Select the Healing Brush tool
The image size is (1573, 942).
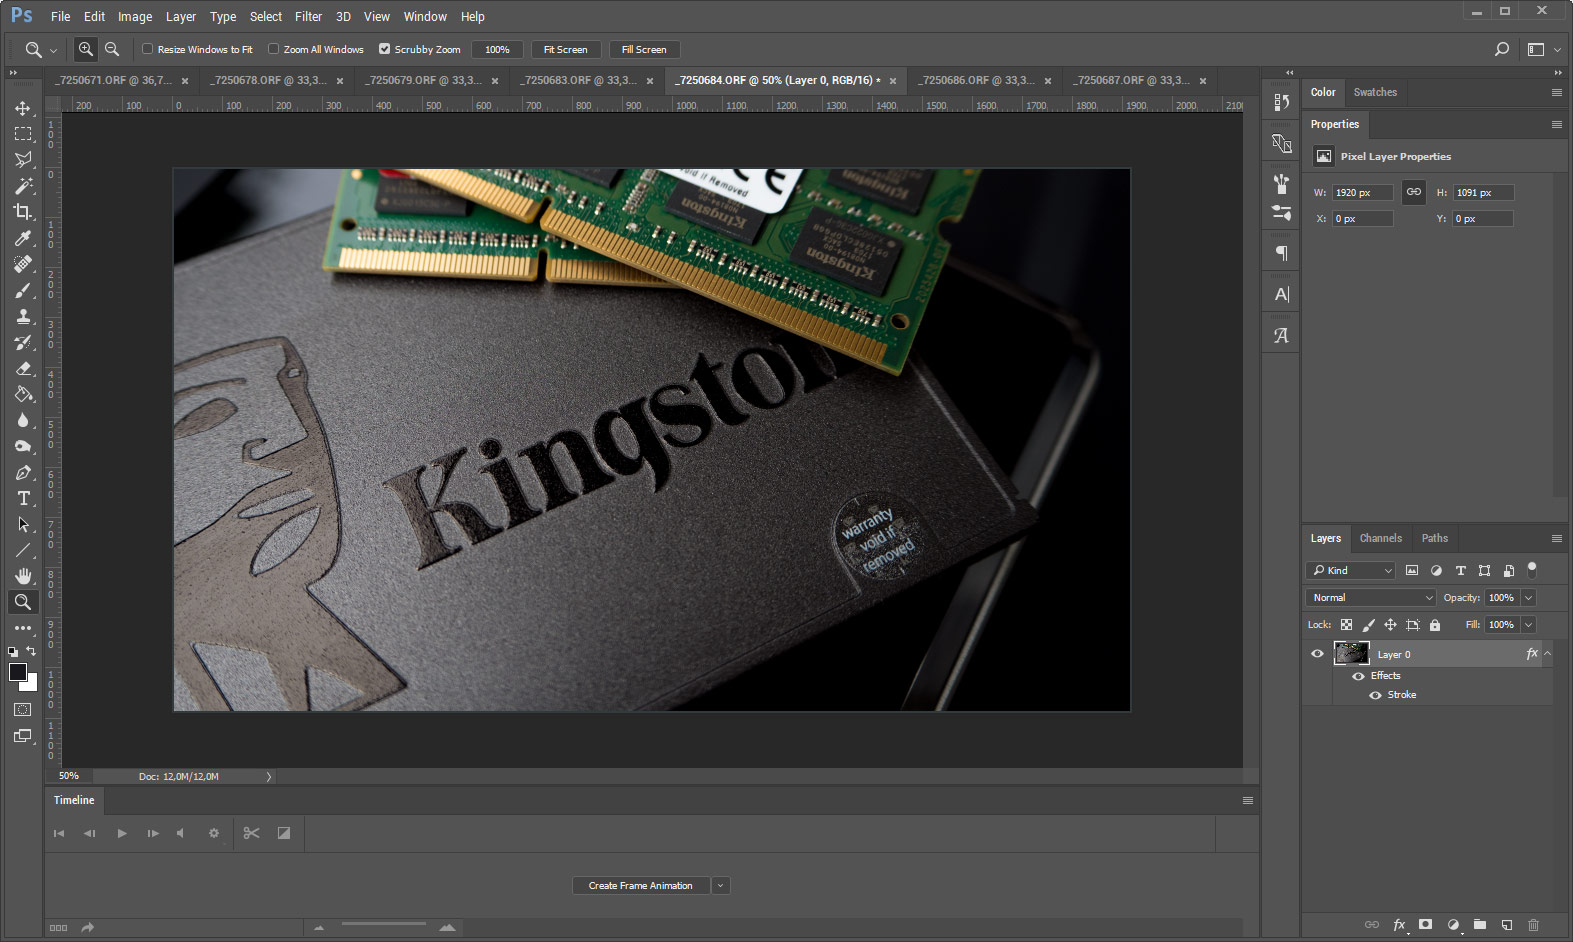pos(23,264)
